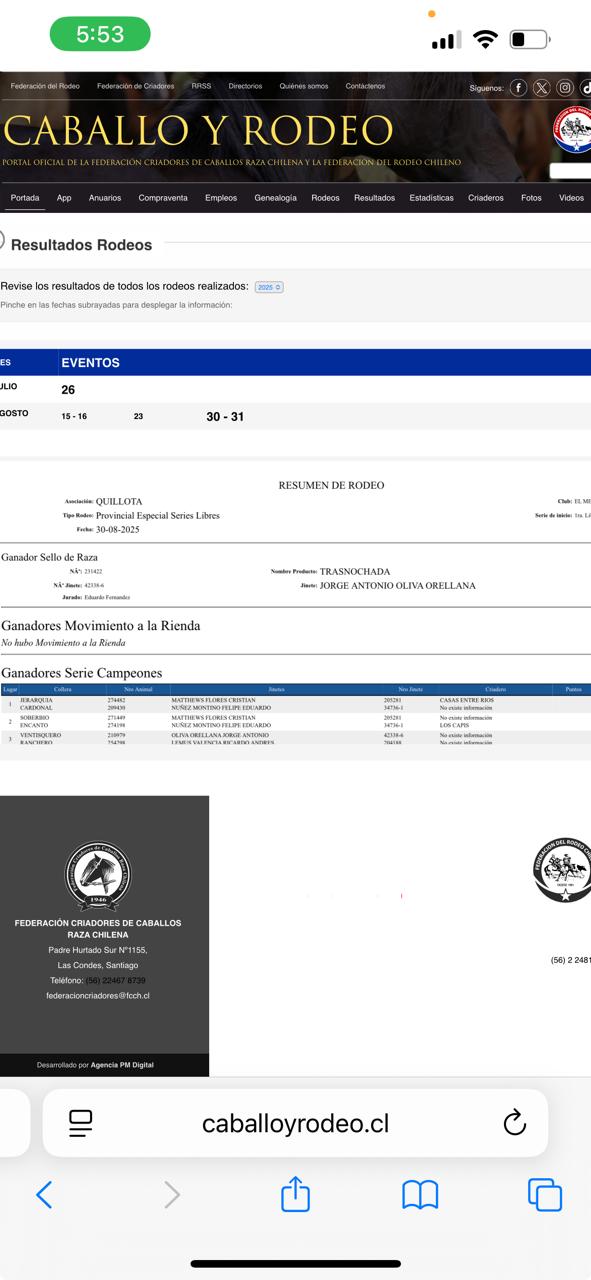Open the 2025 year dropdown
The height and width of the screenshot is (1280, 591).
click(269, 287)
